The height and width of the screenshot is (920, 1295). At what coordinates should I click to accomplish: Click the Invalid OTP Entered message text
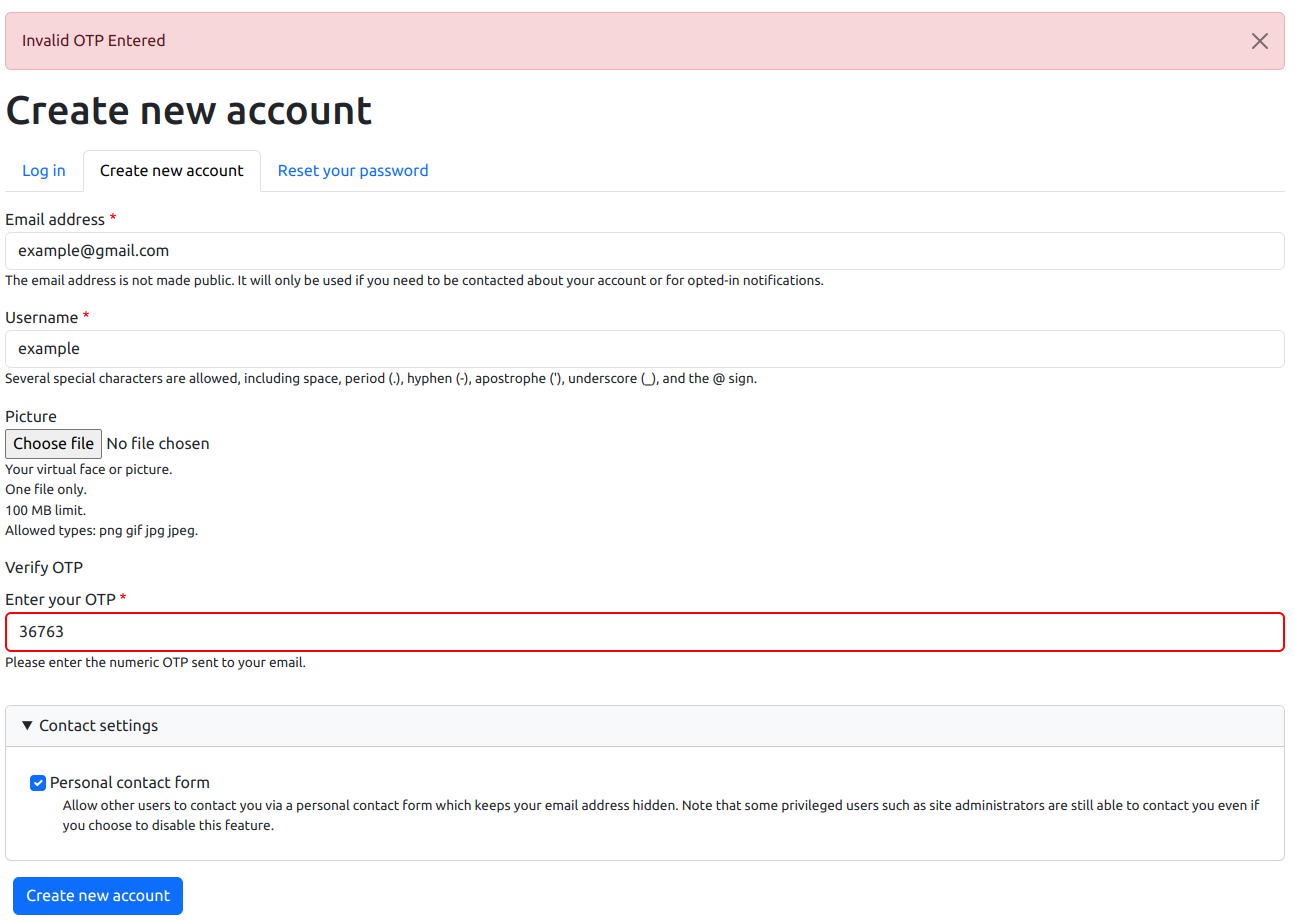(x=94, y=41)
